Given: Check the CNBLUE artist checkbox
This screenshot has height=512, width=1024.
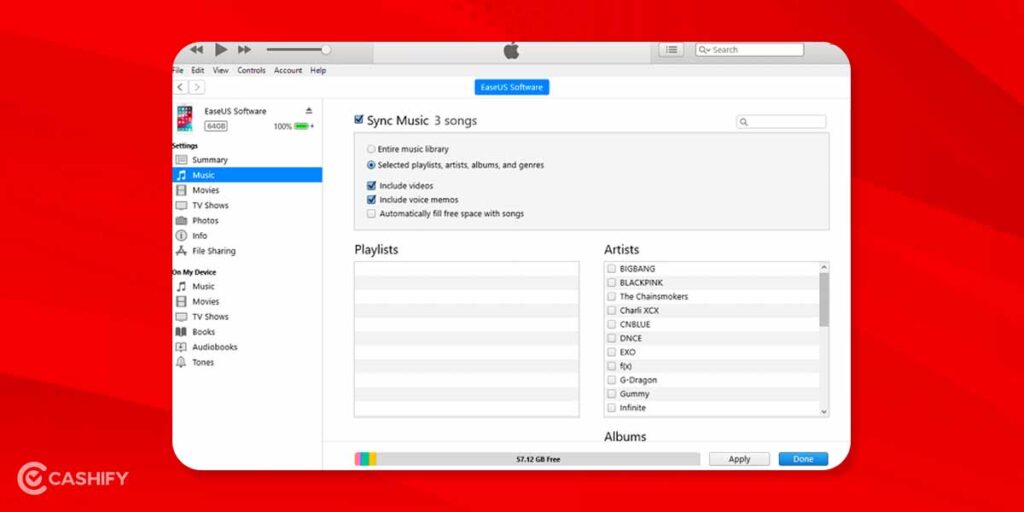Looking at the screenshot, I should [x=611, y=325].
